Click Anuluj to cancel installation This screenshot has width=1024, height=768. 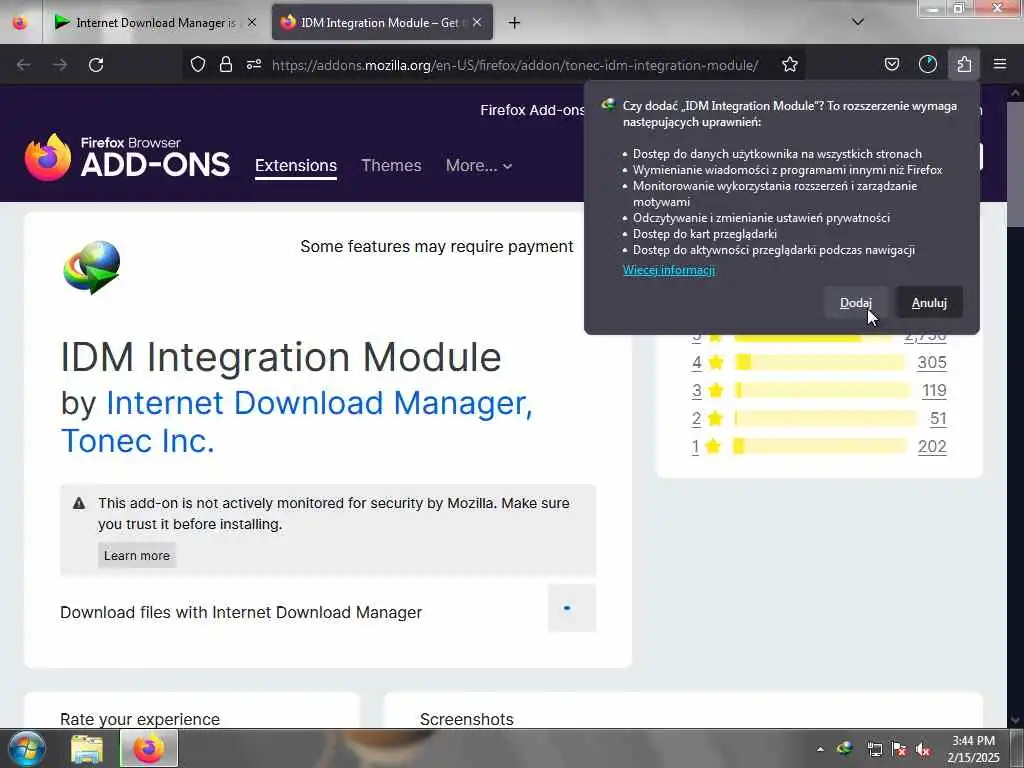click(x=929, y=303)
